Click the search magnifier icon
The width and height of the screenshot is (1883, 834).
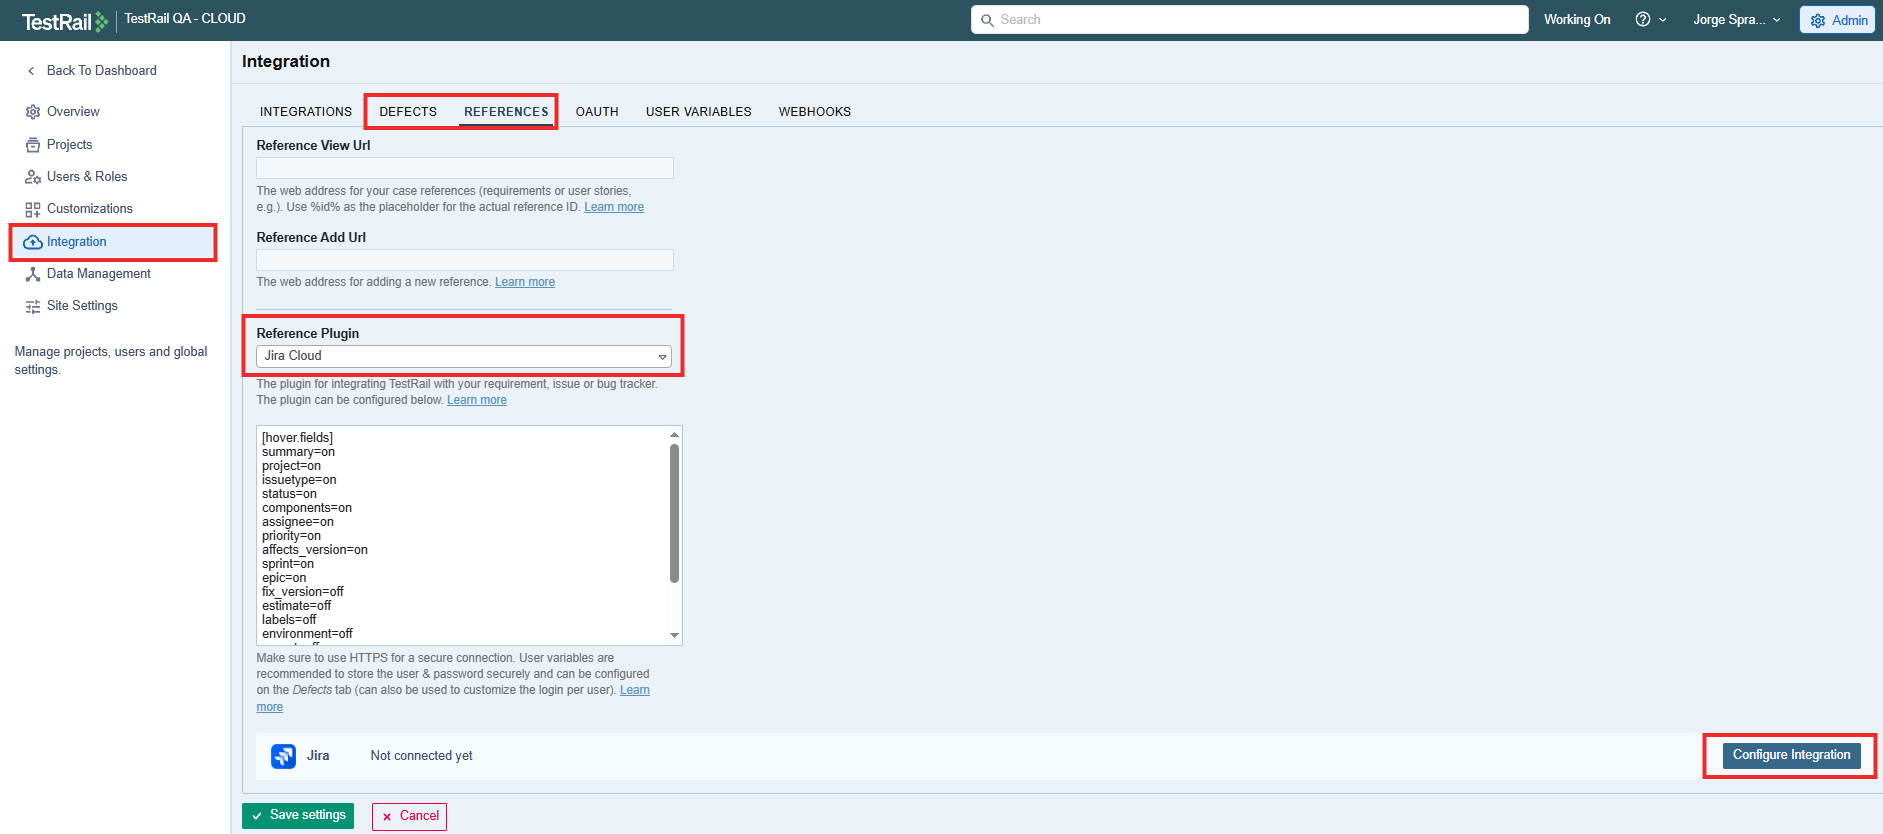(987, 20)
